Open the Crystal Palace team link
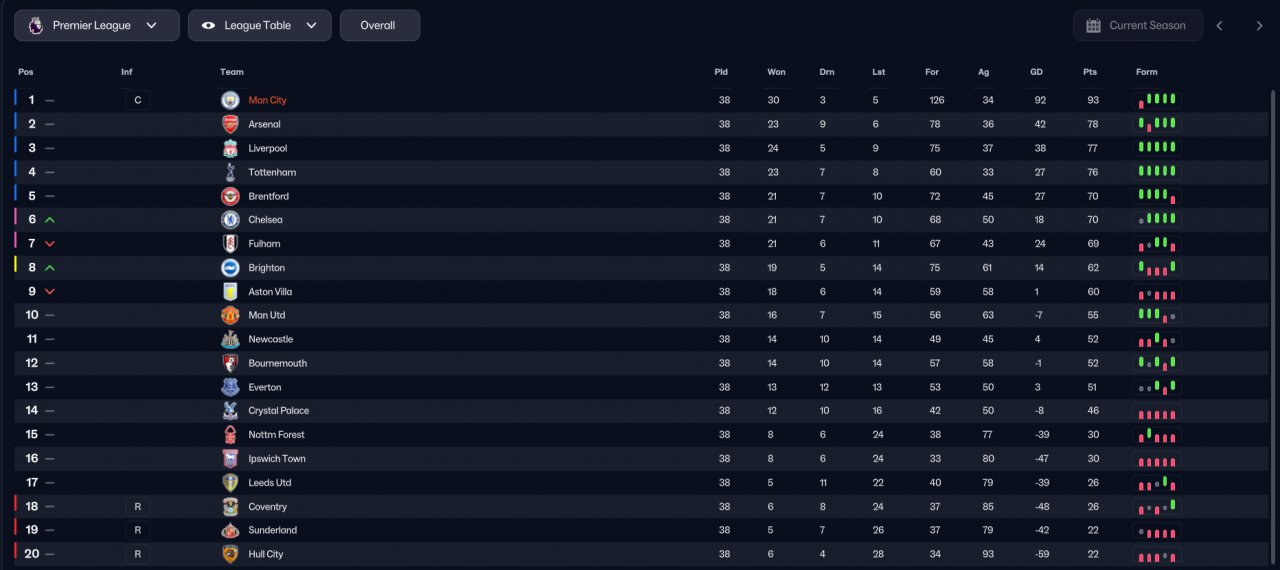 coord(279,411)
